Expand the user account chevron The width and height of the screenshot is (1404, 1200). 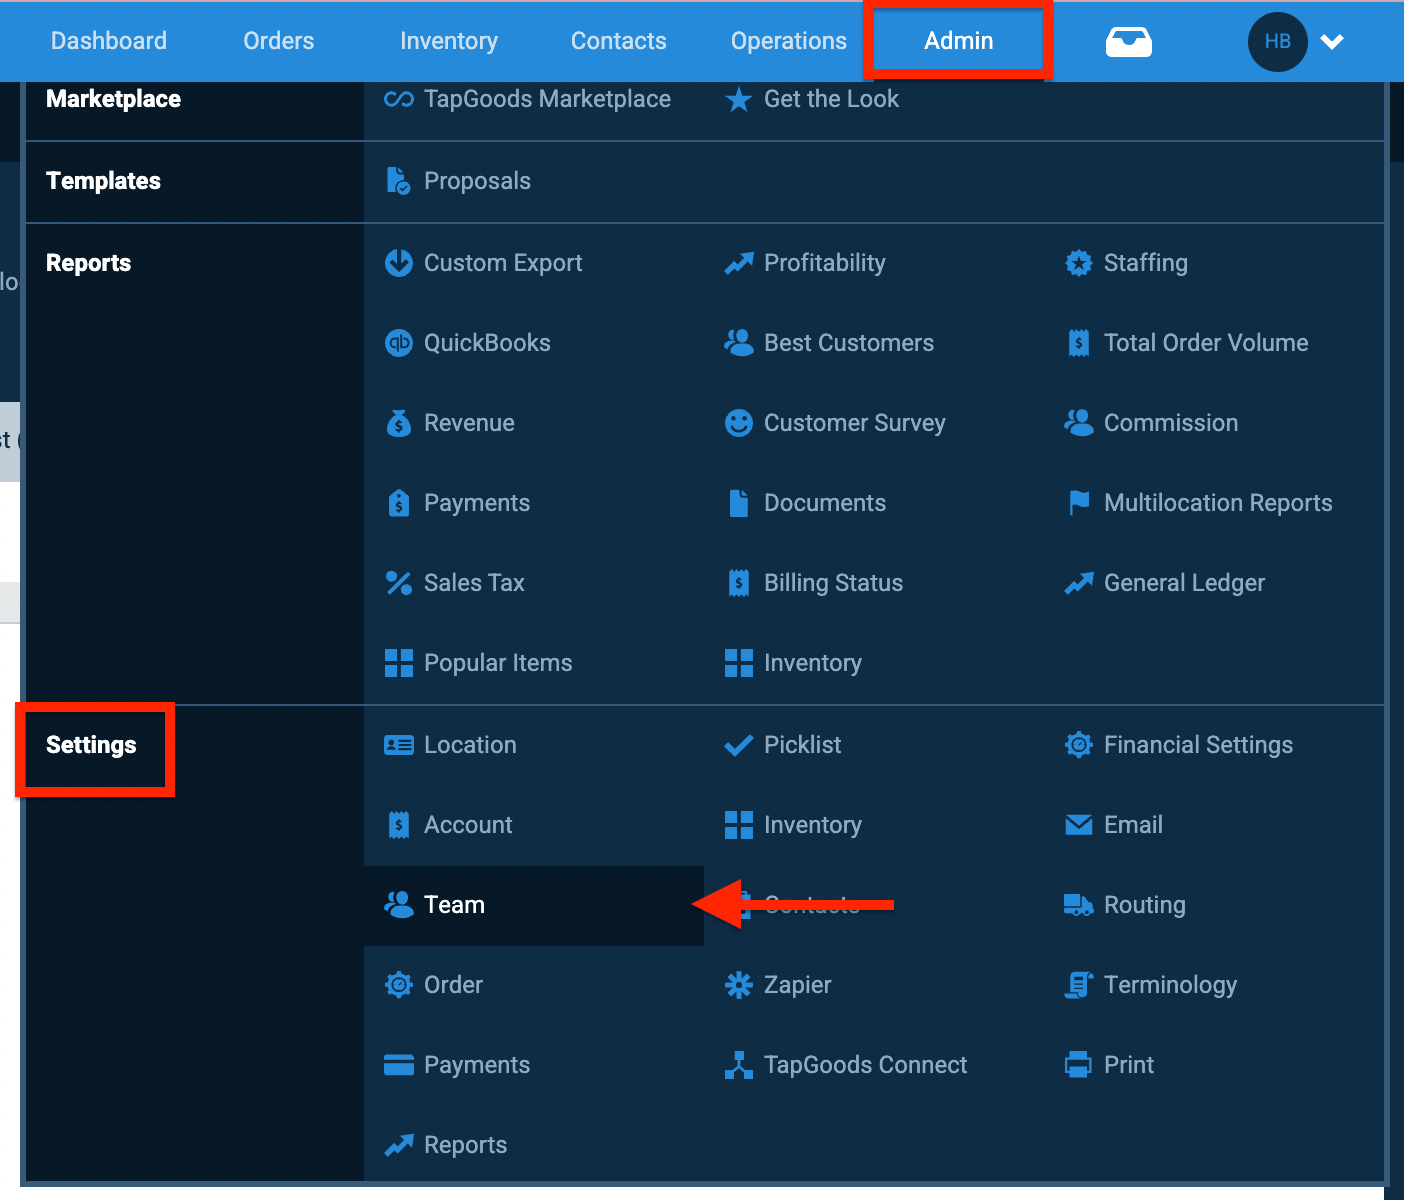[1333, 42]
